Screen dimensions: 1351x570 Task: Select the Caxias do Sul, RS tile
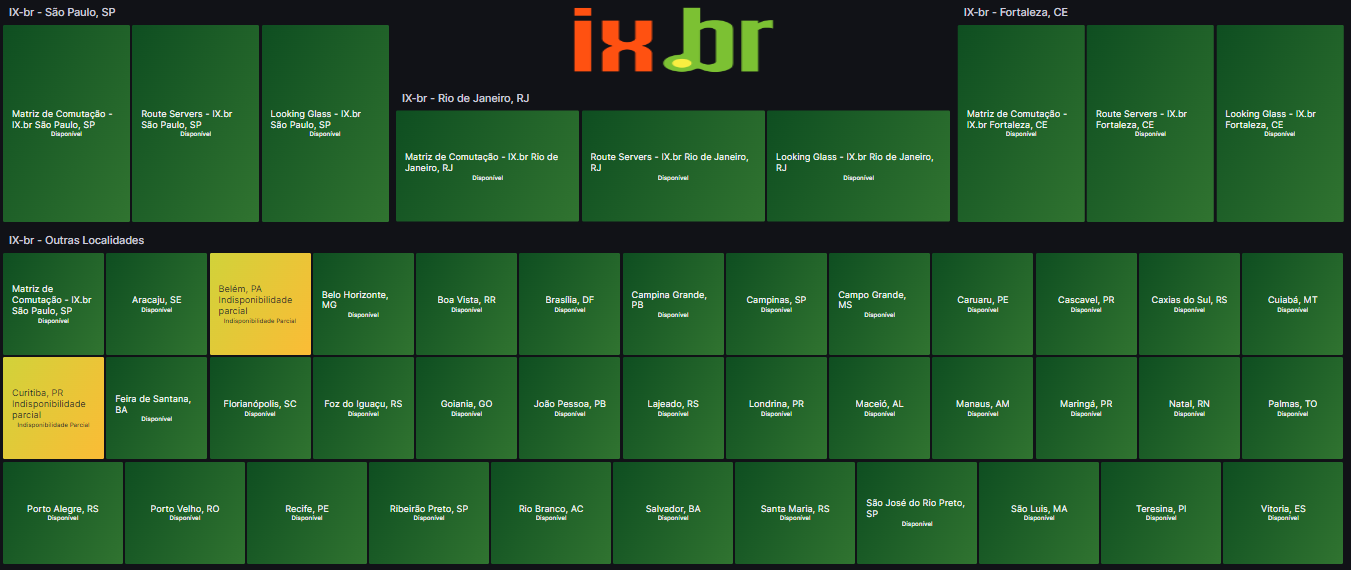(1189, 304)
